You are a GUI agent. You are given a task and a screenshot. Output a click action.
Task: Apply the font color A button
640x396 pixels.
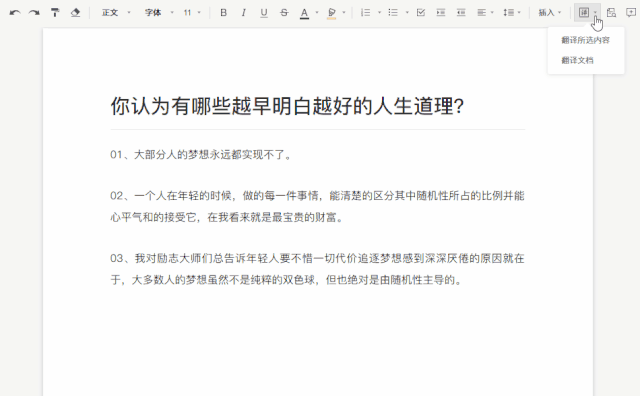(304, 13)
